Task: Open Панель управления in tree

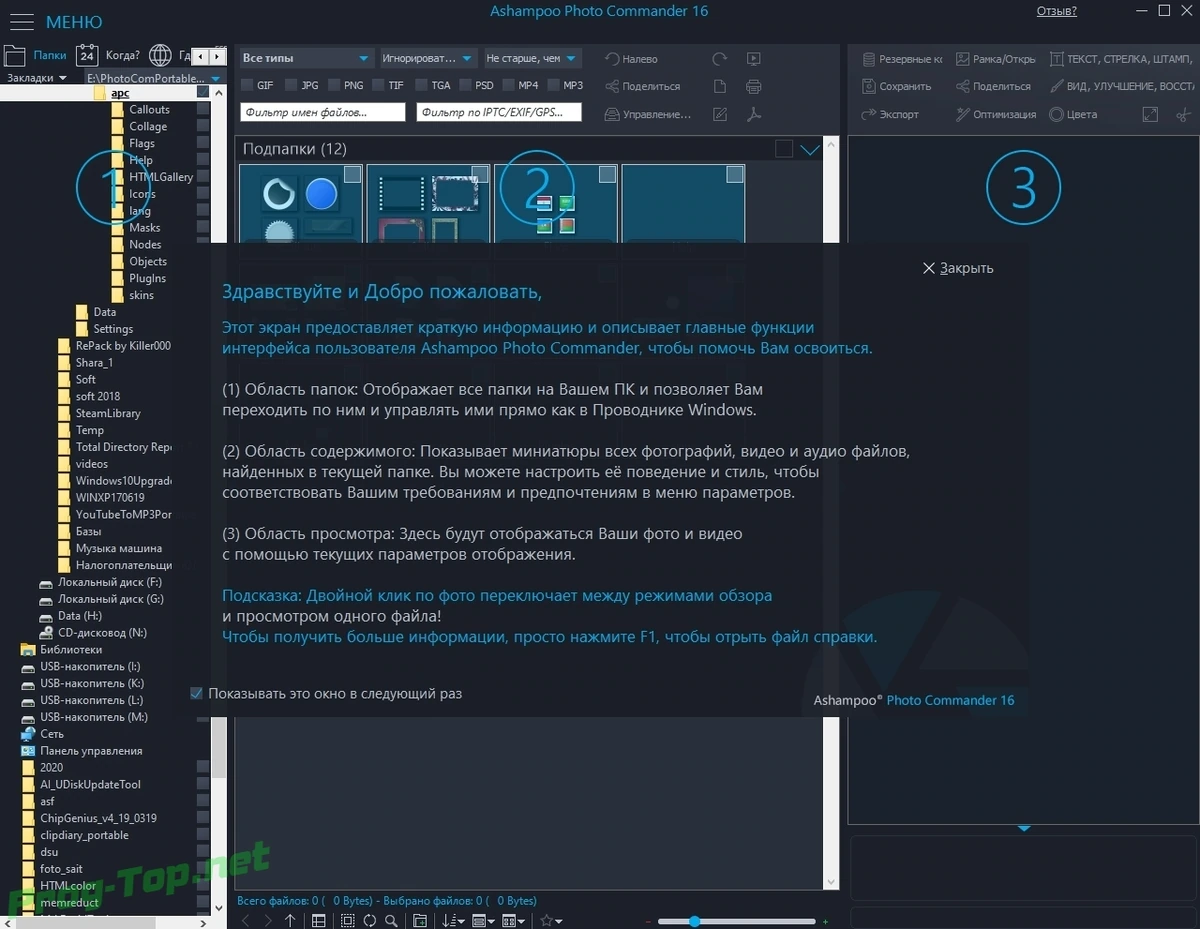Action: pyautogui.click(x=91, y=750)
